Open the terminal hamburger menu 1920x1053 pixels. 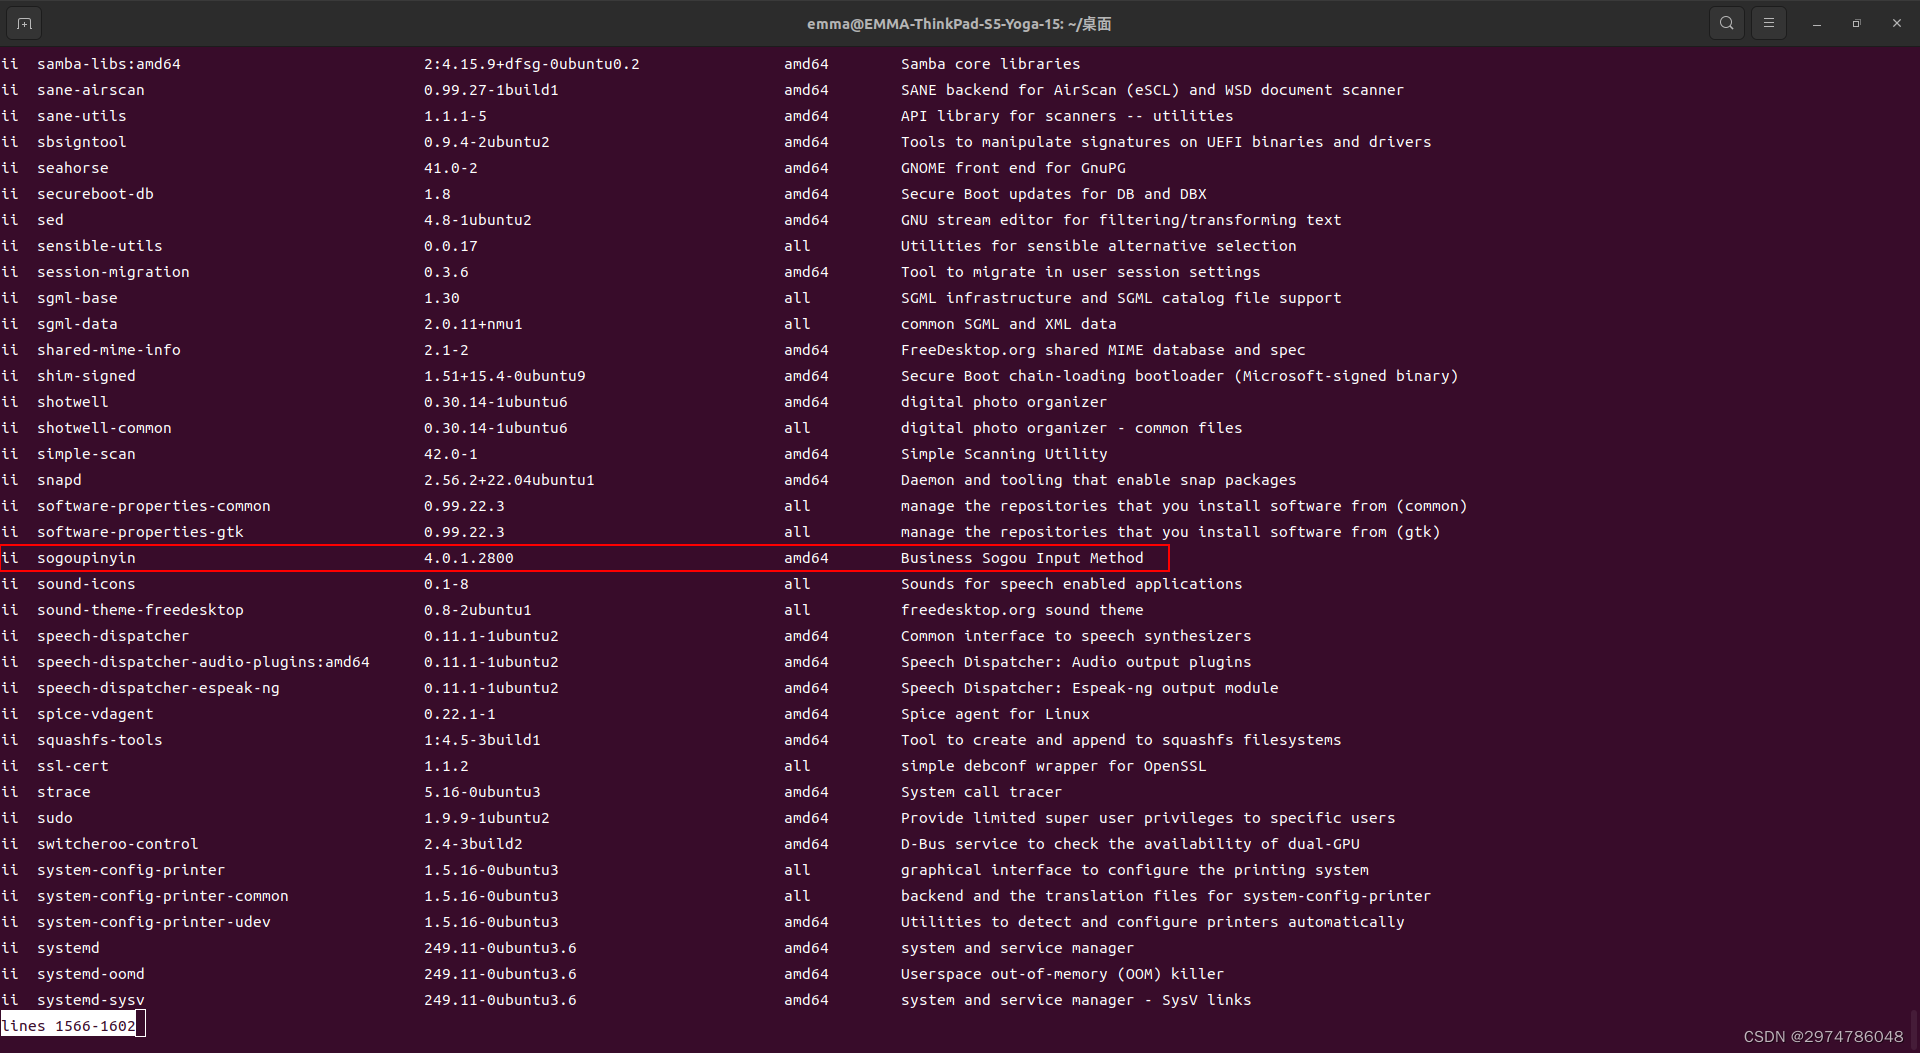[x=1768, y=23]
